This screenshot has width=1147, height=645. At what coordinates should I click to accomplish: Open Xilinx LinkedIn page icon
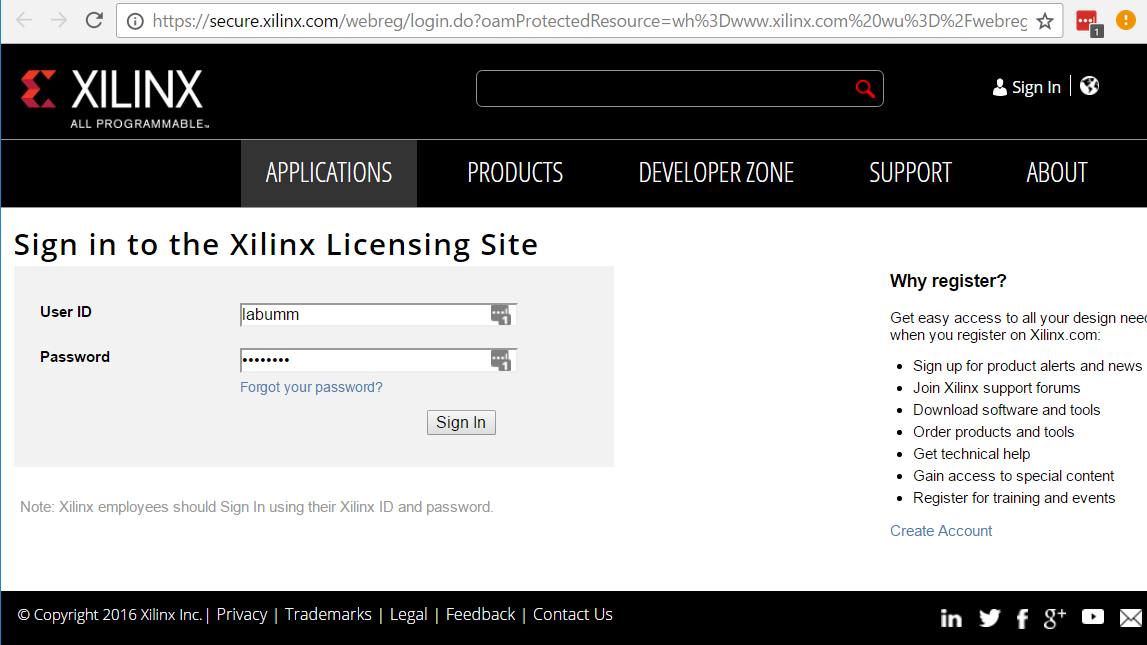pos(951,619)
